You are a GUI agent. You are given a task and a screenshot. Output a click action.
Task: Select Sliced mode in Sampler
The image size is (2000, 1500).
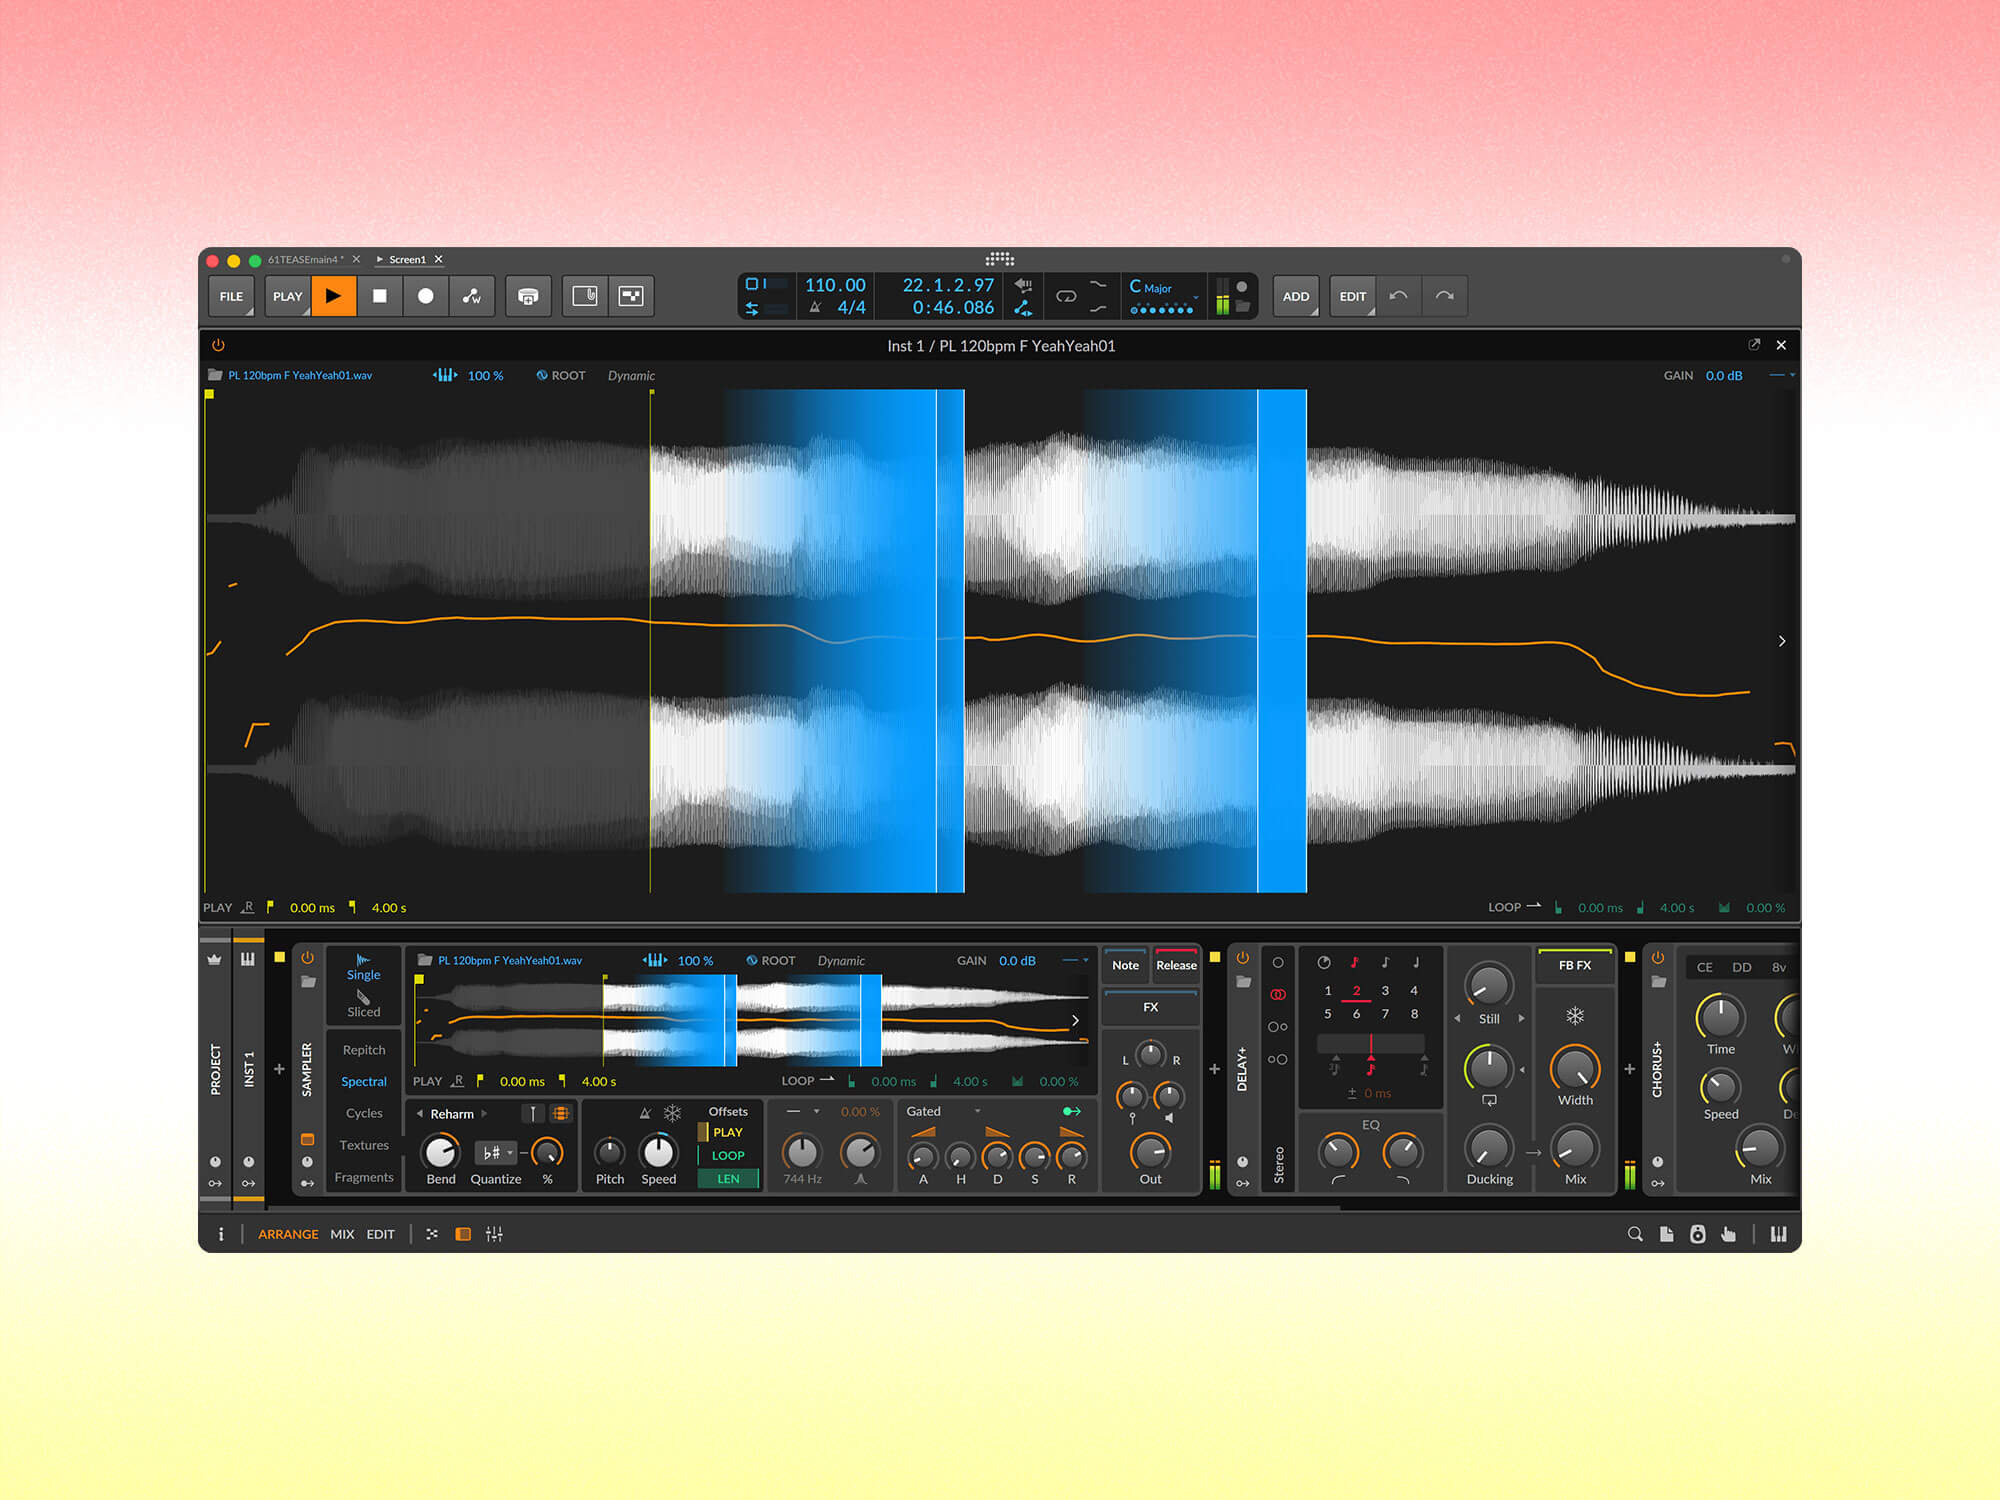tap(364, 1005)
